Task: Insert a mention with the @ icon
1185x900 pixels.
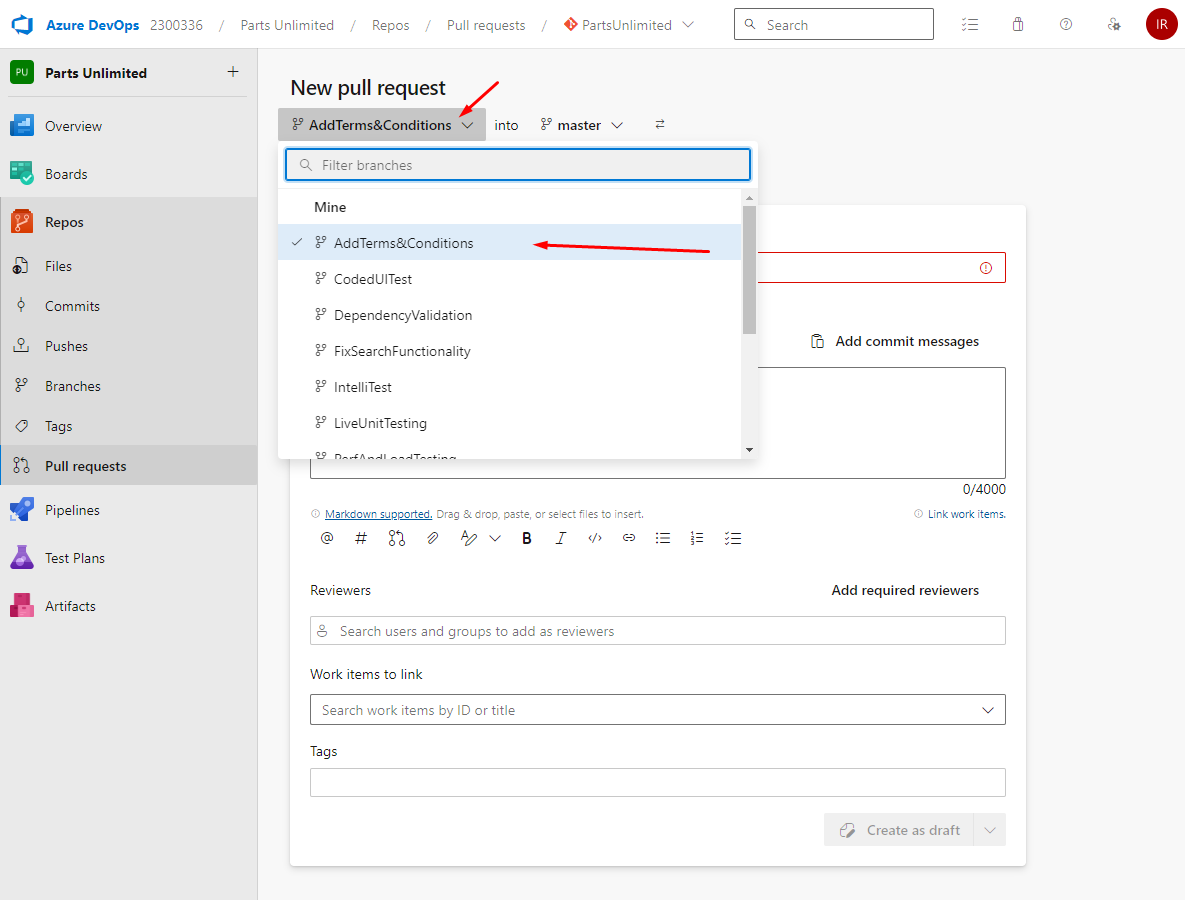Action: coord(326,538)
